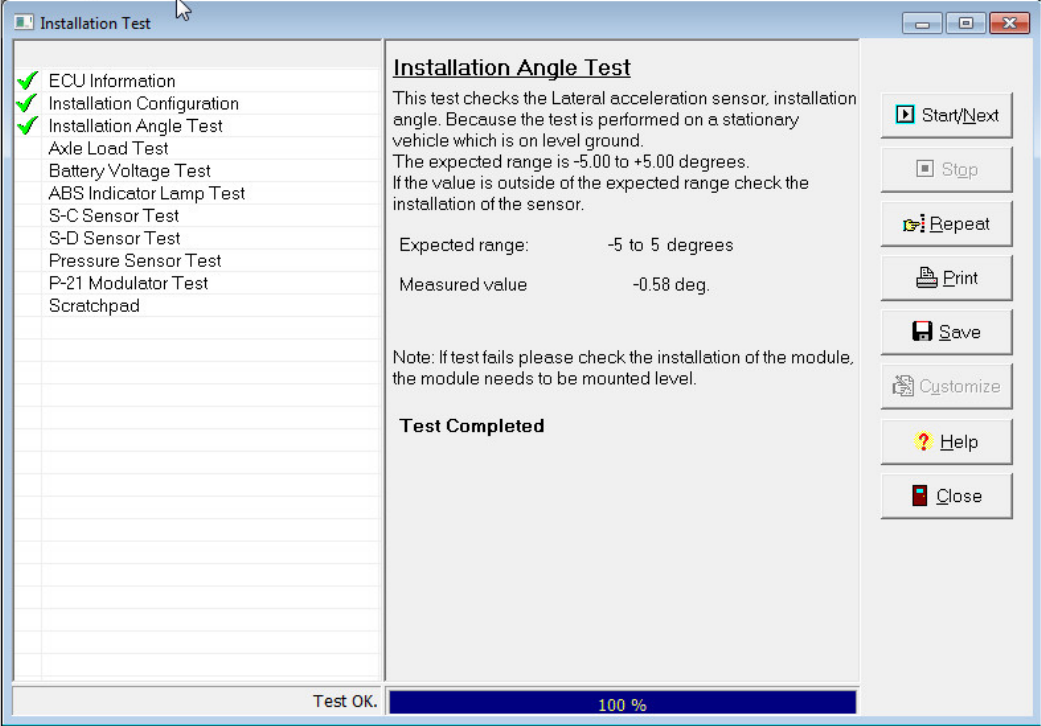The height and width of the screenshot is (726, 1041).
Task: Click the green checkmark beside Installation Angle Test
Action: click(x=27, y=125)
